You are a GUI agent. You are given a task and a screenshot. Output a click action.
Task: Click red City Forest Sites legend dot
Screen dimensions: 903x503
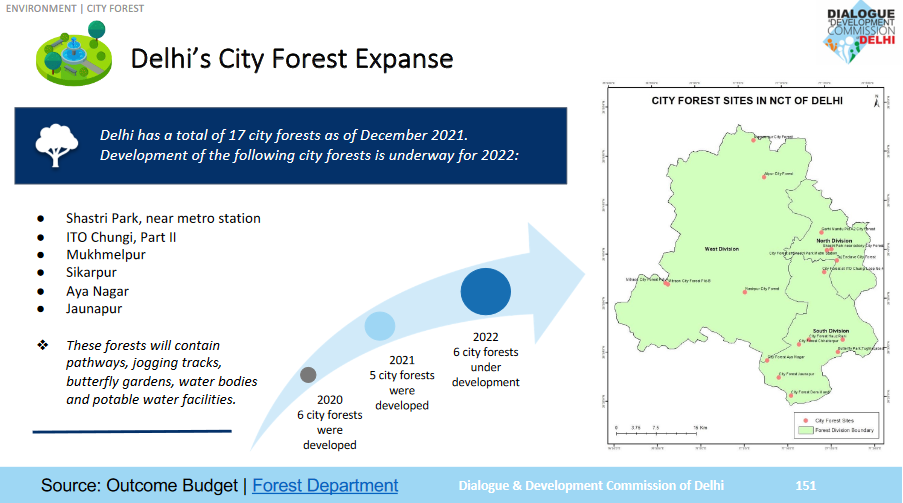coord(806,421)
